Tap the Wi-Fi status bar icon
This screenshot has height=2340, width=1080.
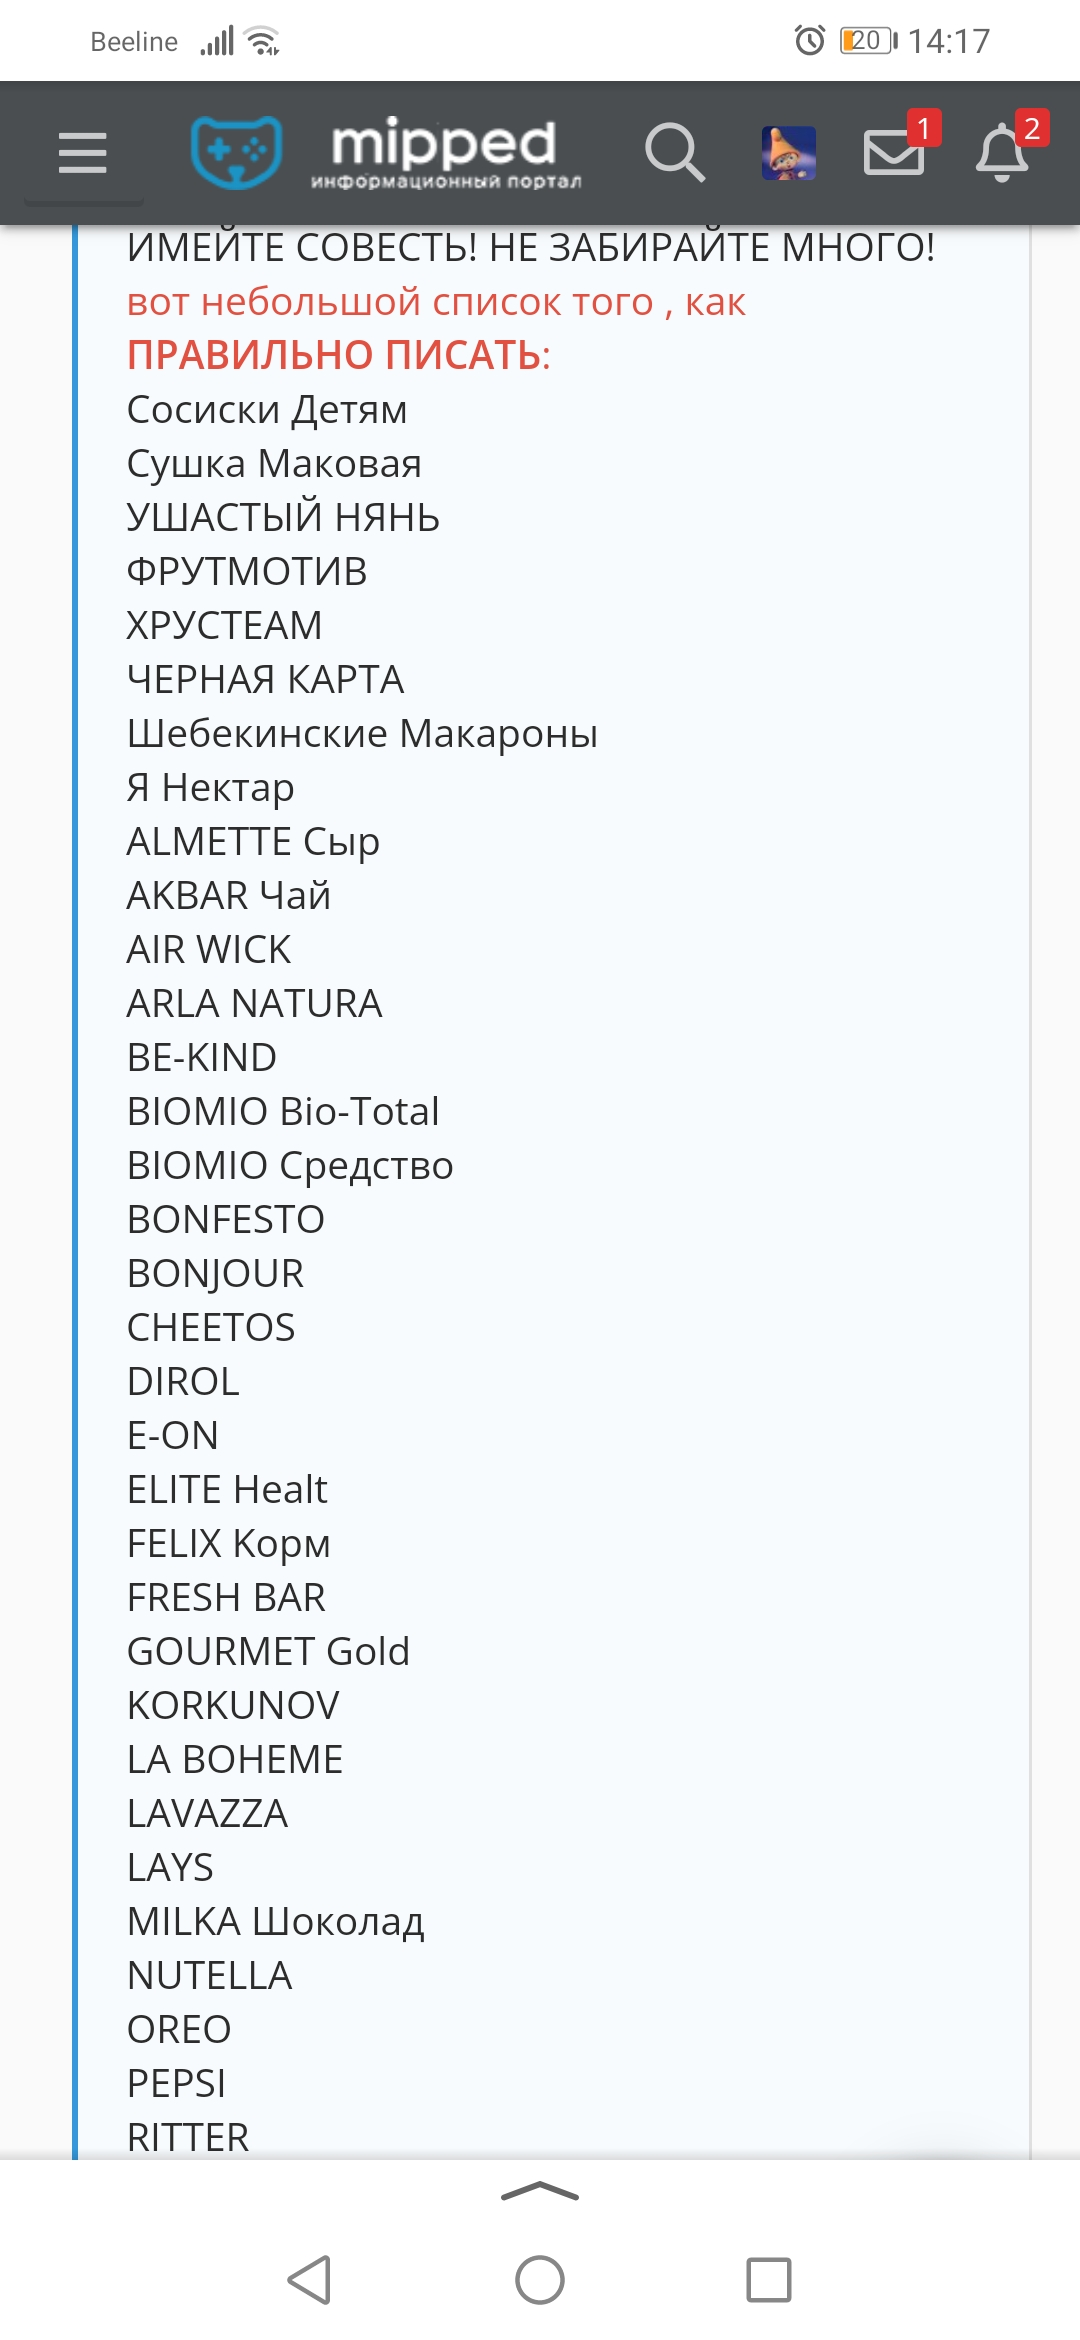(x=263, y=41)
